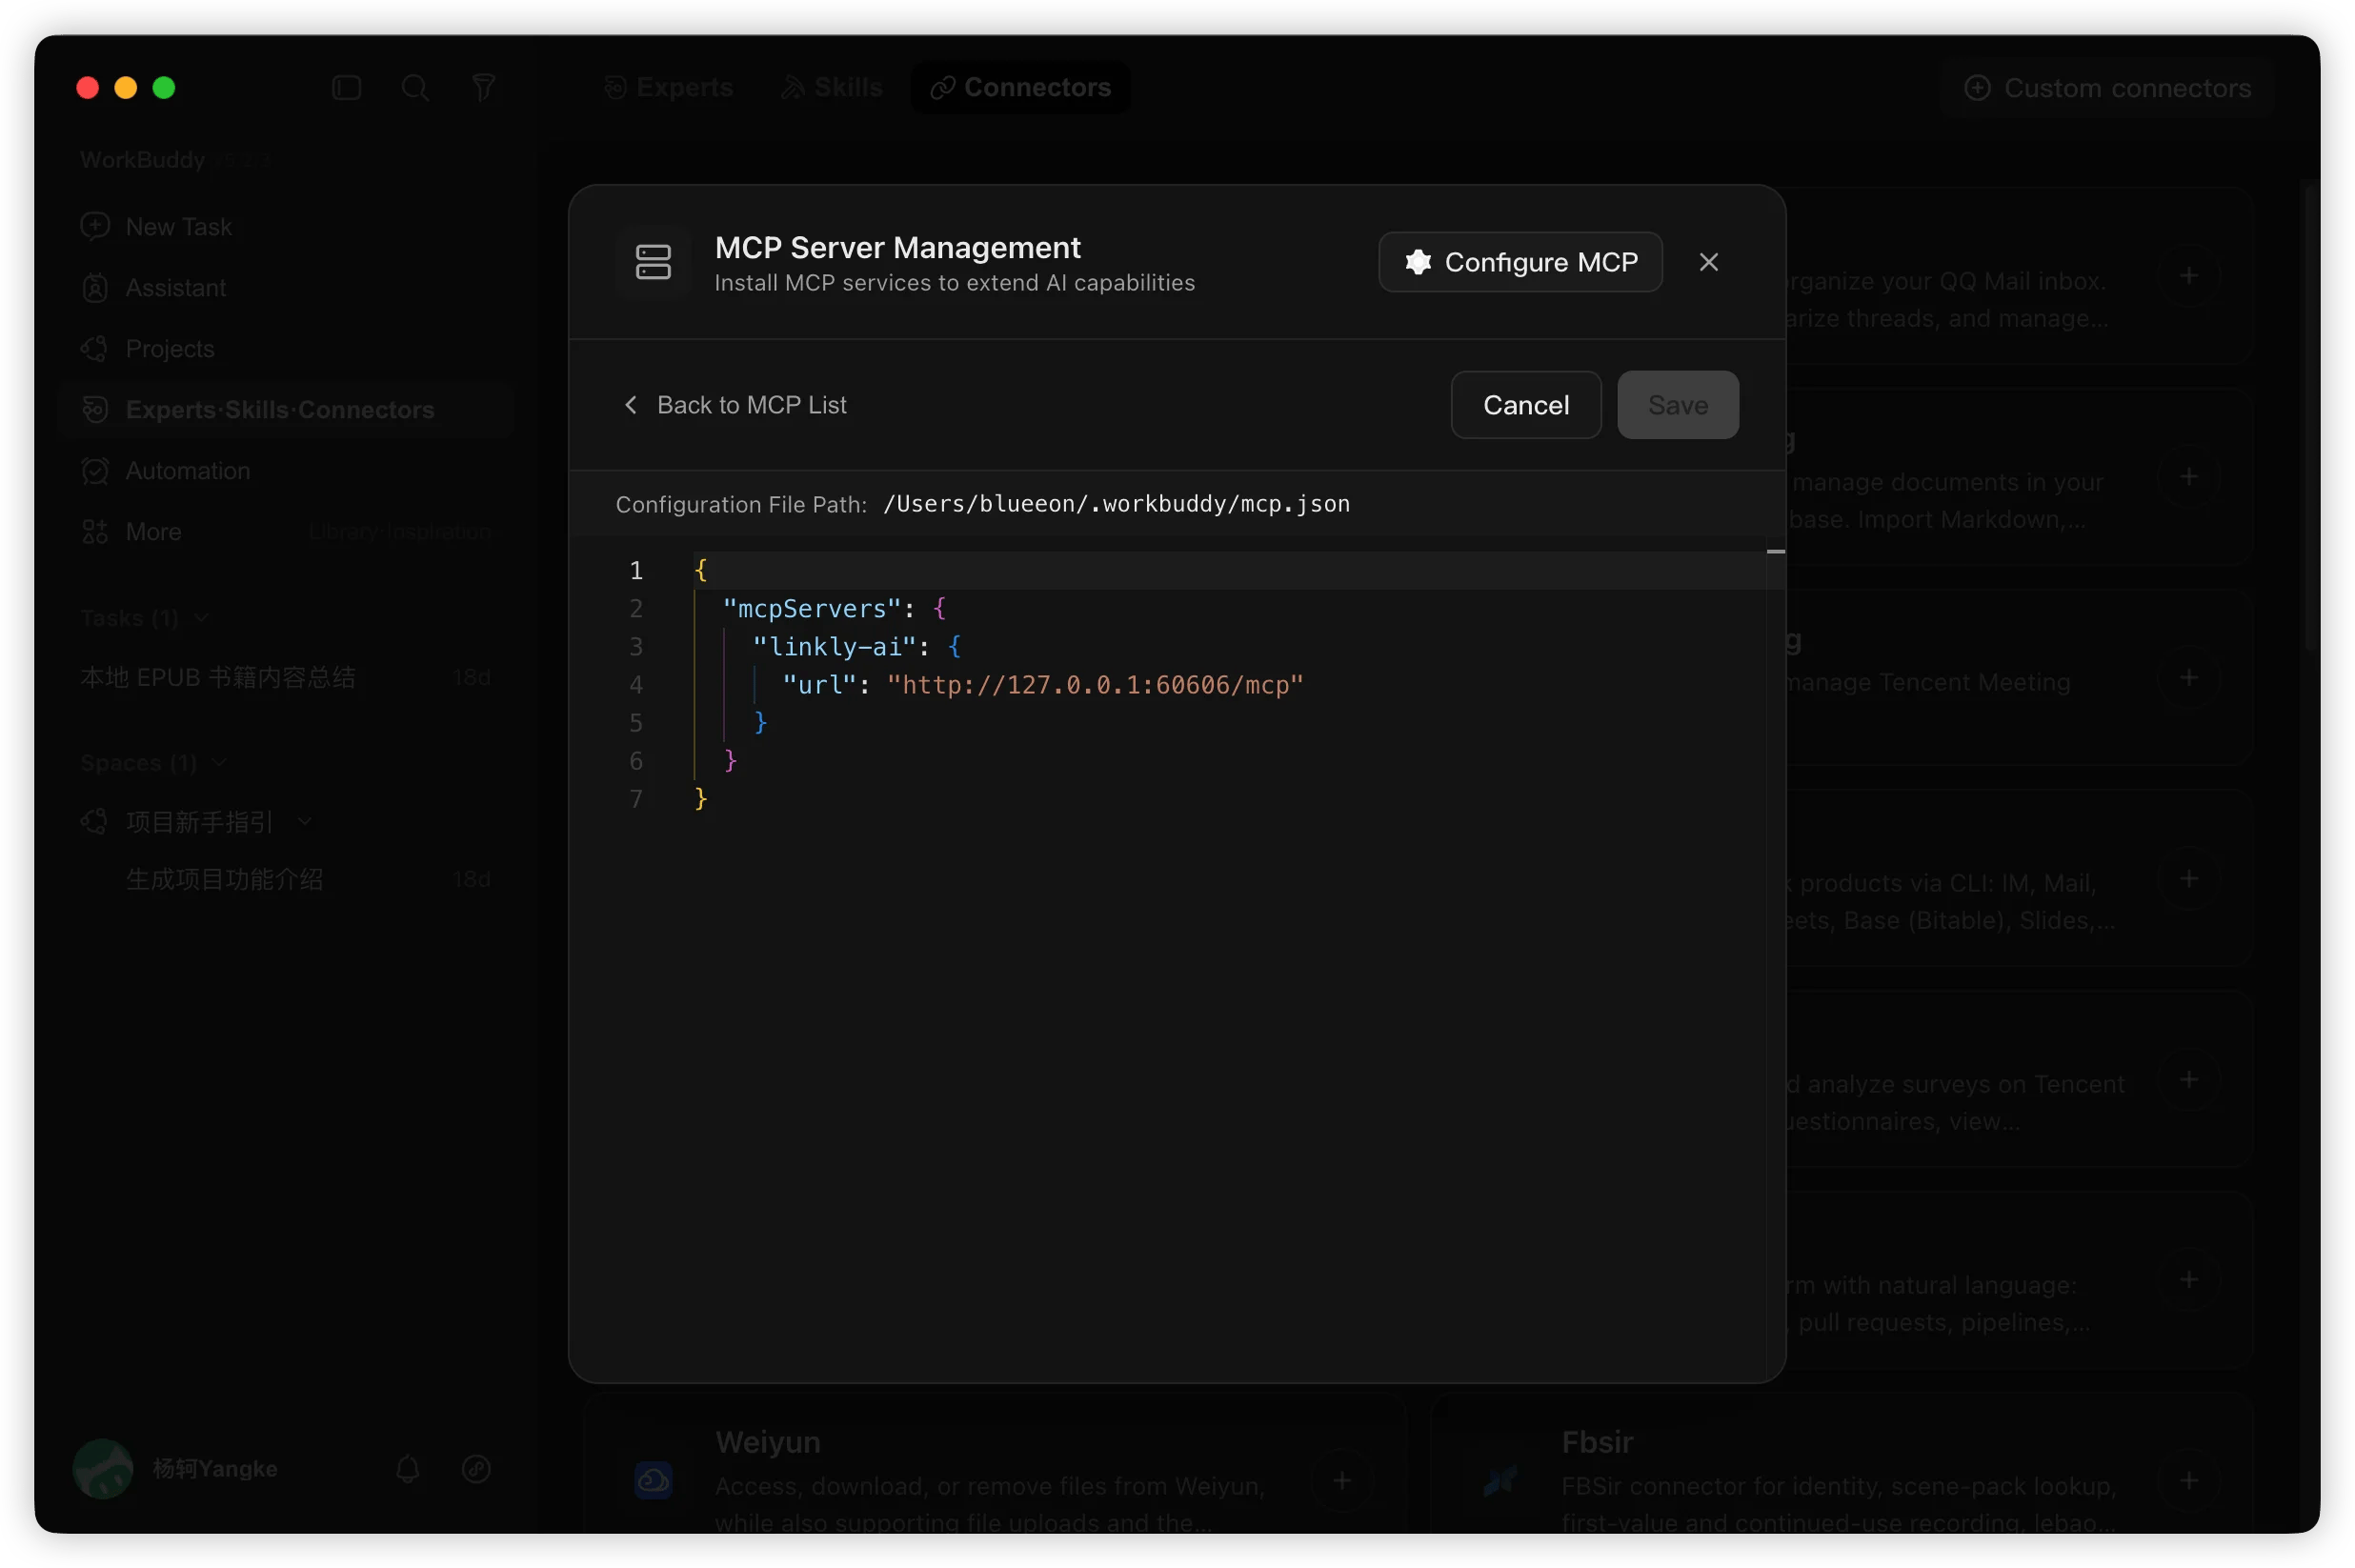Screen dimensions: 2355x1568
Task: Go back to MCP List
Action: pyautogui.click(x=735, y=405)
